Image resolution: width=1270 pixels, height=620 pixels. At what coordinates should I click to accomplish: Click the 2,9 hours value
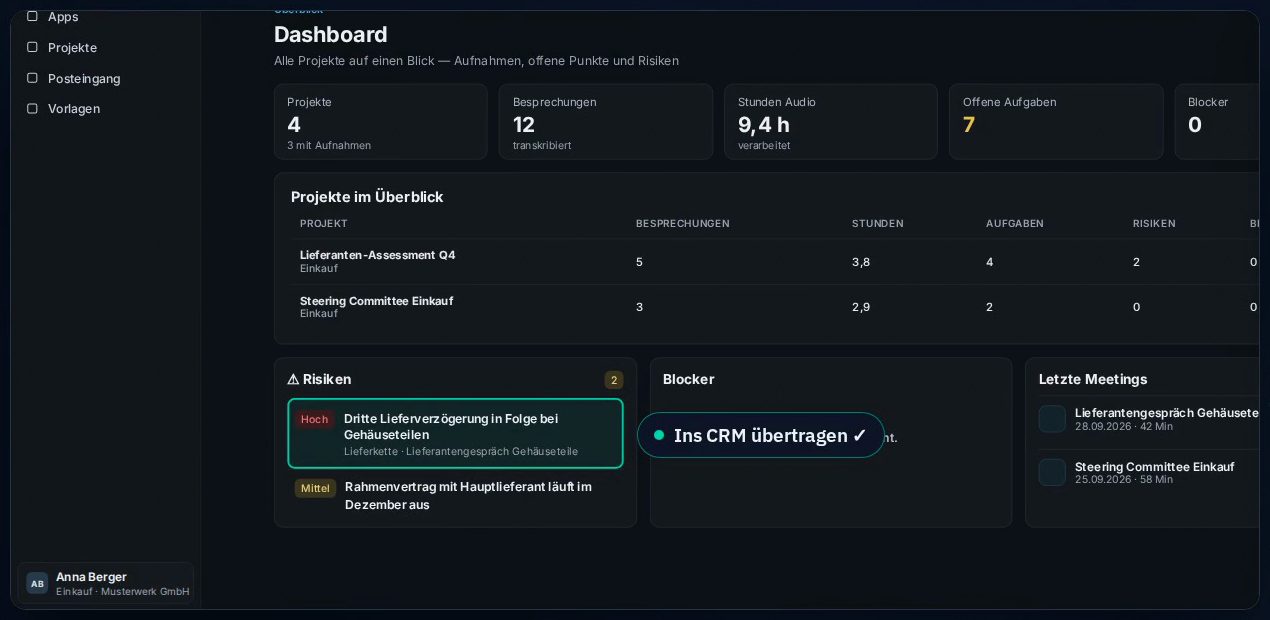click(x=861, y=307)
